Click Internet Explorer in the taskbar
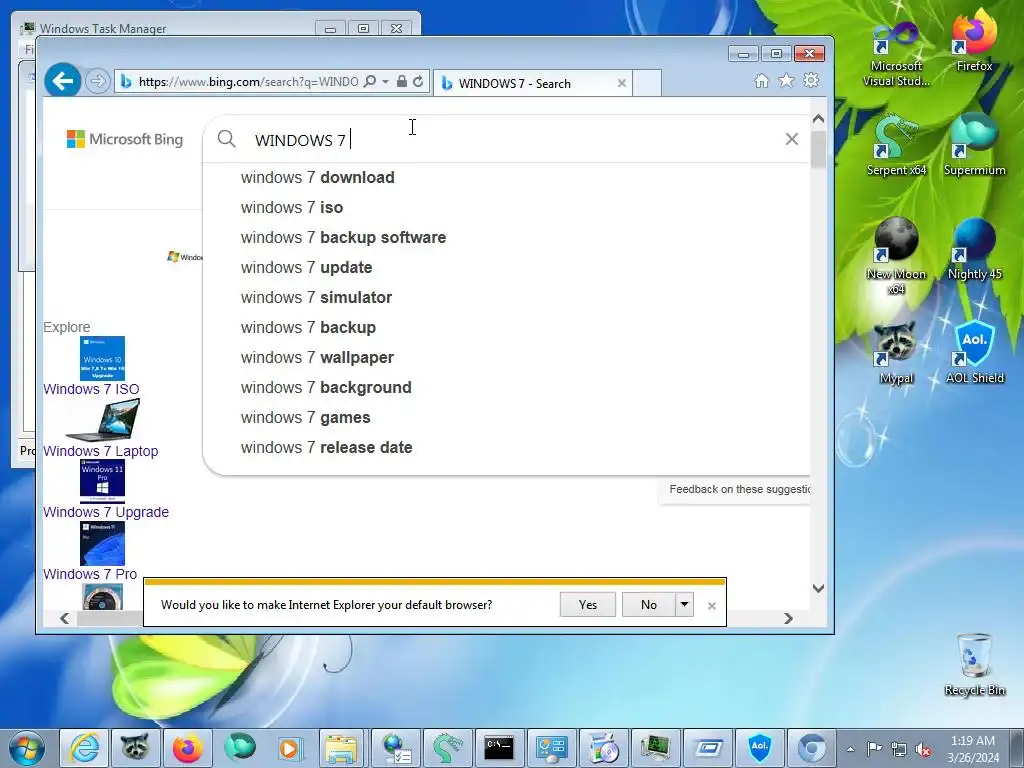 pos(84,748)
